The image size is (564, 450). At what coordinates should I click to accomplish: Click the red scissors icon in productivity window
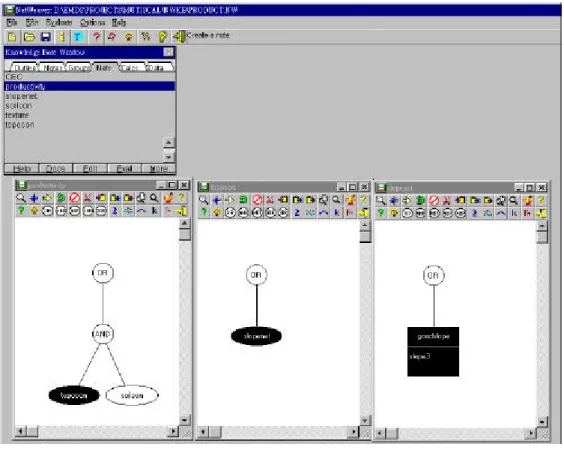click(87, 198)
